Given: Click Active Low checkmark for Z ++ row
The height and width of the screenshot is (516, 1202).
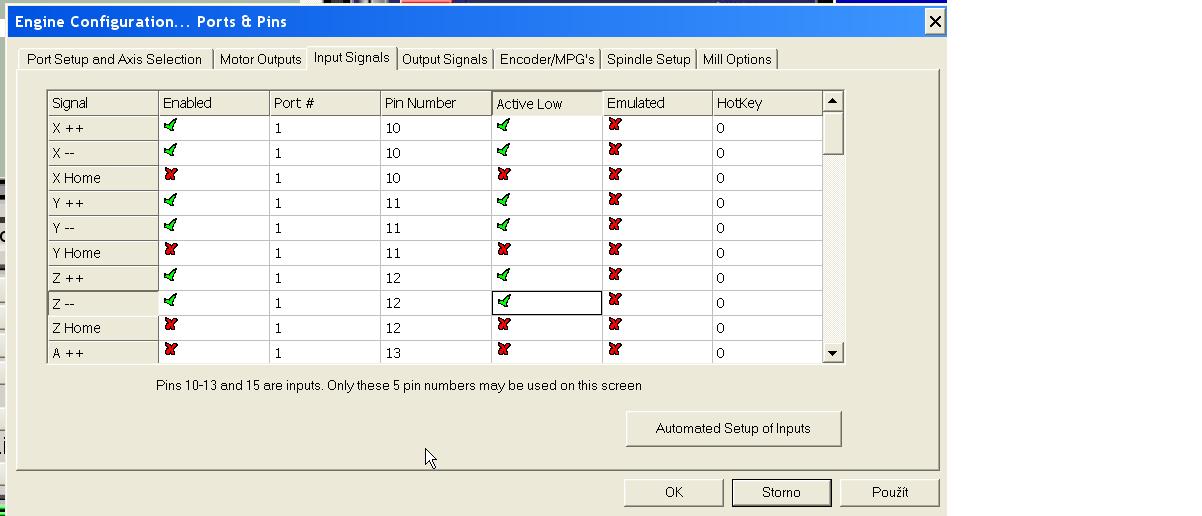Looking at the screenshot, I should 504,275.
